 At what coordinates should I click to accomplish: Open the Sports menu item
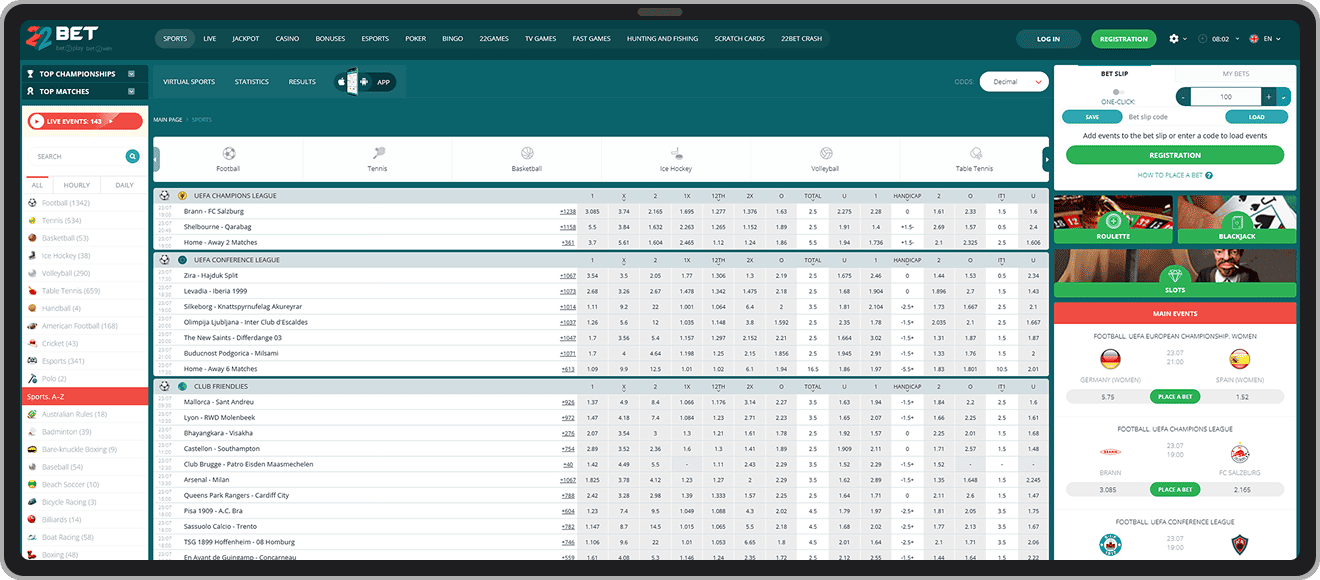click(x=175, y=39)
